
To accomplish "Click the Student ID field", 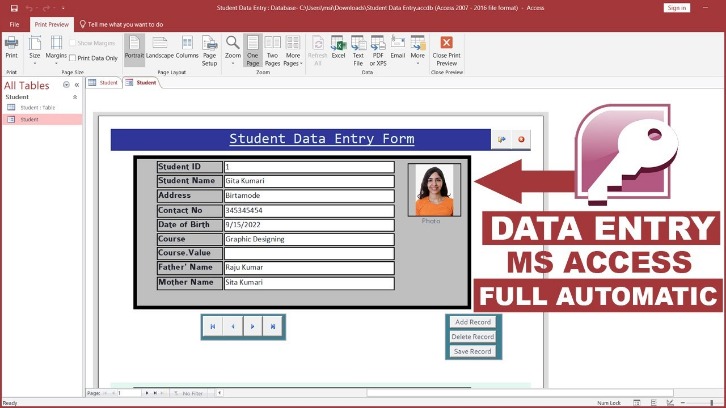I will coord(309,167).
